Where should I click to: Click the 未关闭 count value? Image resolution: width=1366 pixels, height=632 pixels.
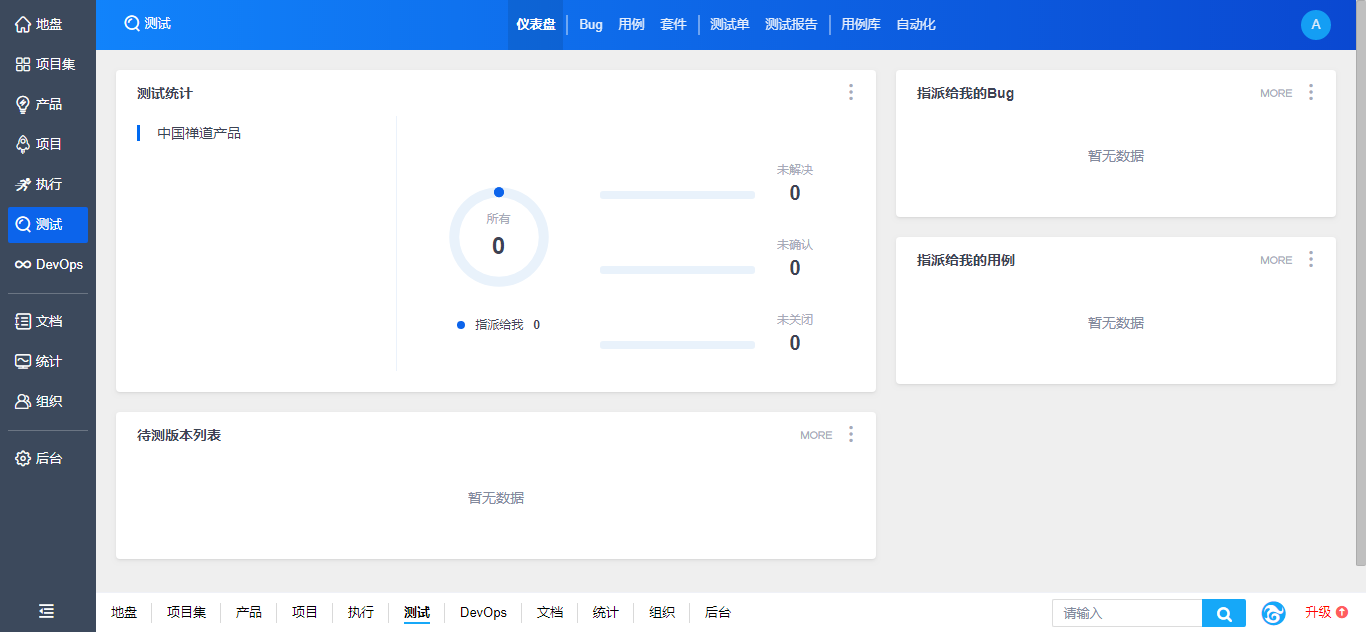tap(795, 343)
